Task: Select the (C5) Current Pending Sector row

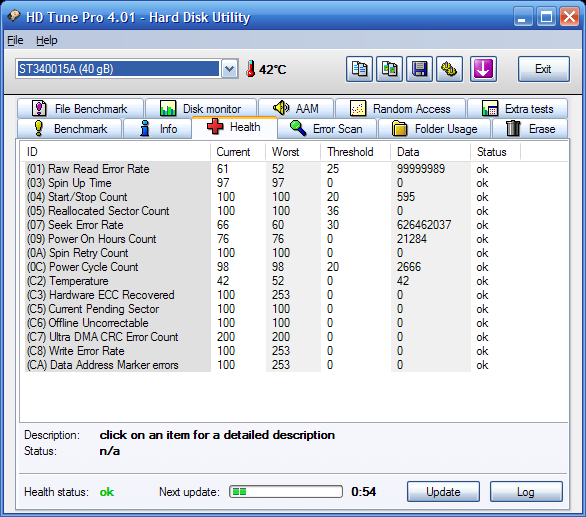Action: tap(272, 309)
